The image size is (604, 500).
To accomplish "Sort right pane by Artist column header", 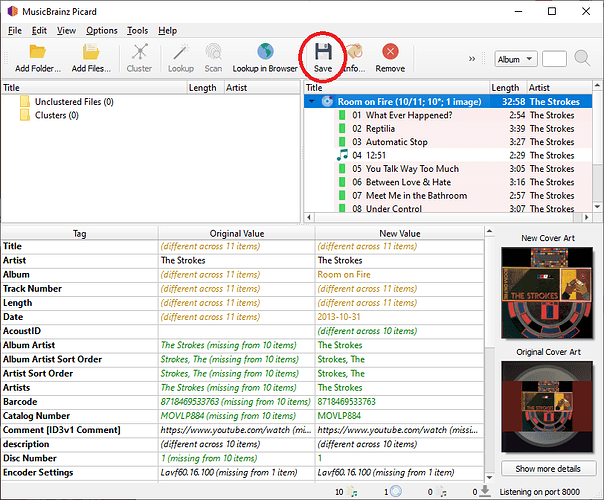I will (x=559, y=88).
